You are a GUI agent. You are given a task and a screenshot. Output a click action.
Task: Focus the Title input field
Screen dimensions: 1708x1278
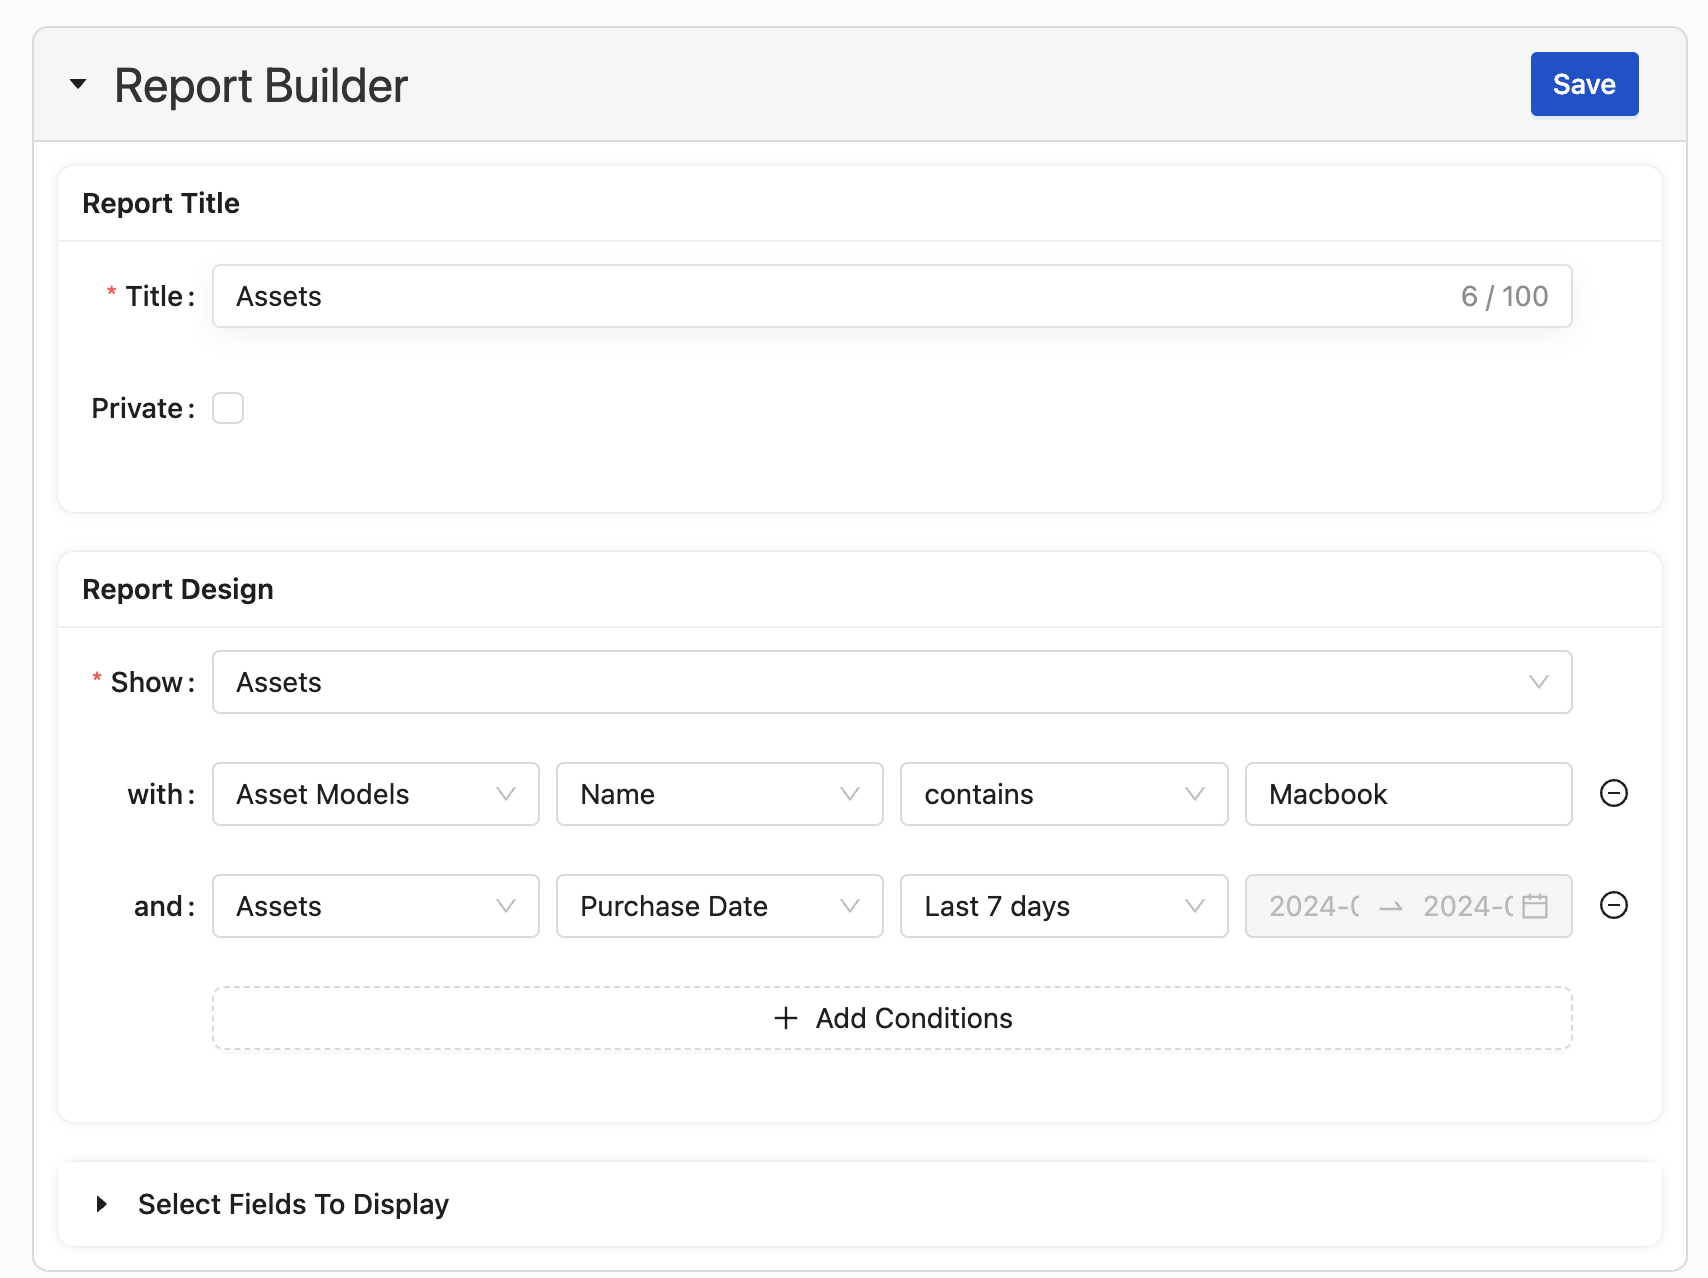point(840,296)
